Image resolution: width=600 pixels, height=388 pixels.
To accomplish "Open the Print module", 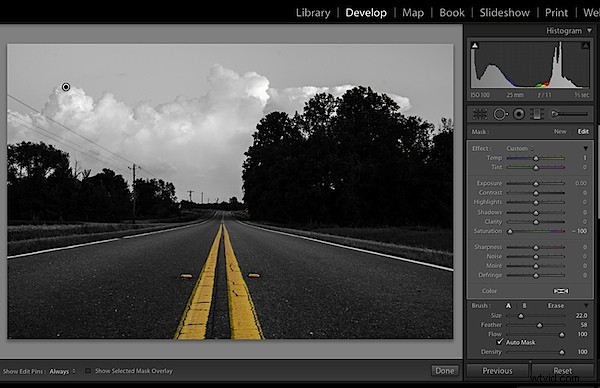I will coord(556,13).
